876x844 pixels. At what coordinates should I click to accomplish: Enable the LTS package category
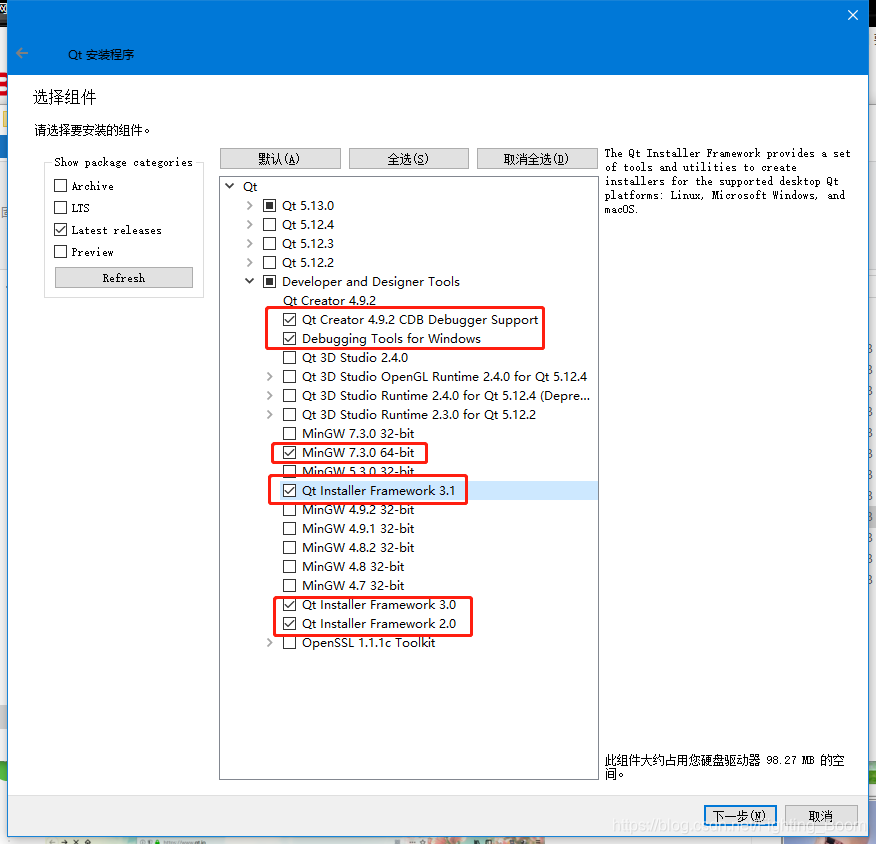tap(60, 207)
